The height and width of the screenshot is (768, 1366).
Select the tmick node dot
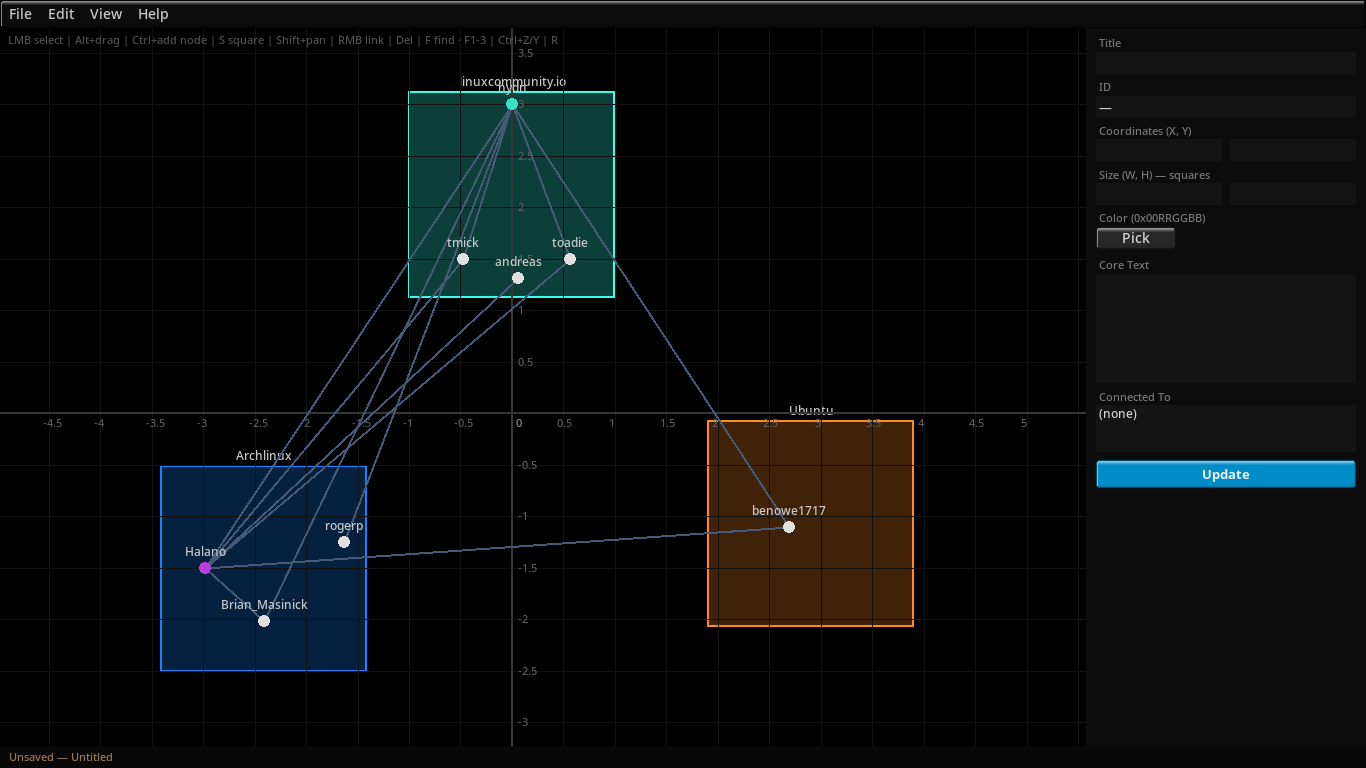point(463,259)
